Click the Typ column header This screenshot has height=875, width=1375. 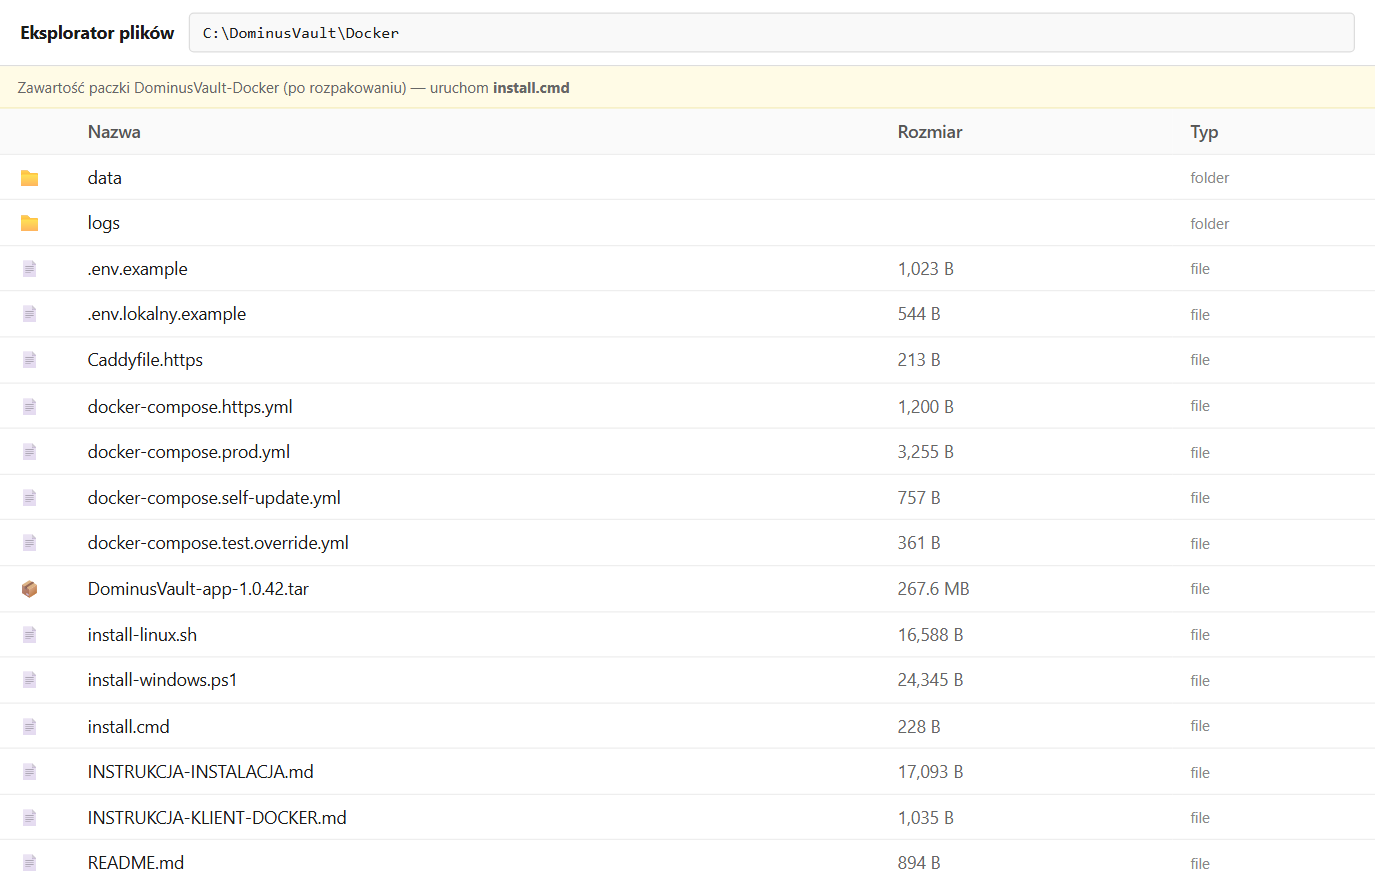[1204, 132]
